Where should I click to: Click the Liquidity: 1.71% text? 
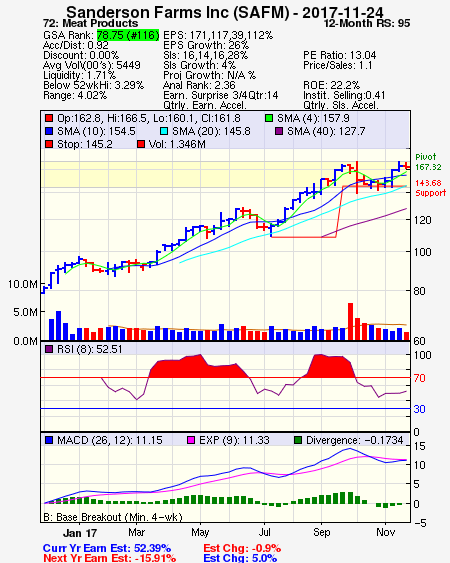click(x=79, y=75)
